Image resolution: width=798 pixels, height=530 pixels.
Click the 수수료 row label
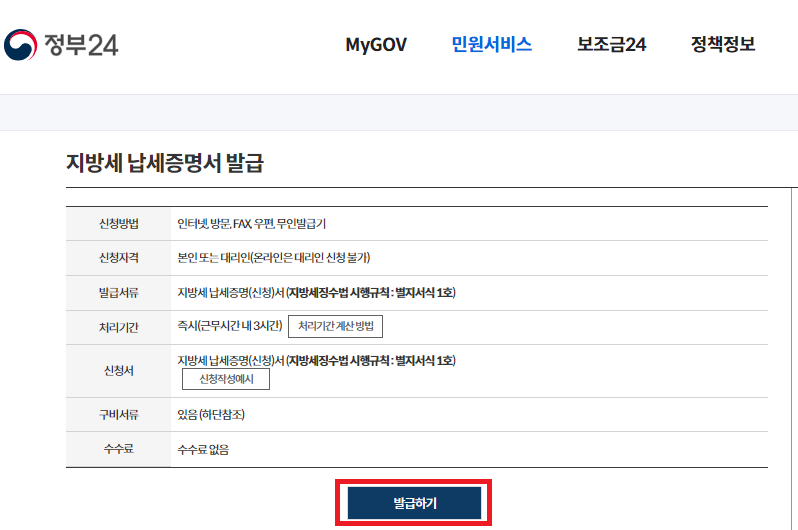point(119,449)
